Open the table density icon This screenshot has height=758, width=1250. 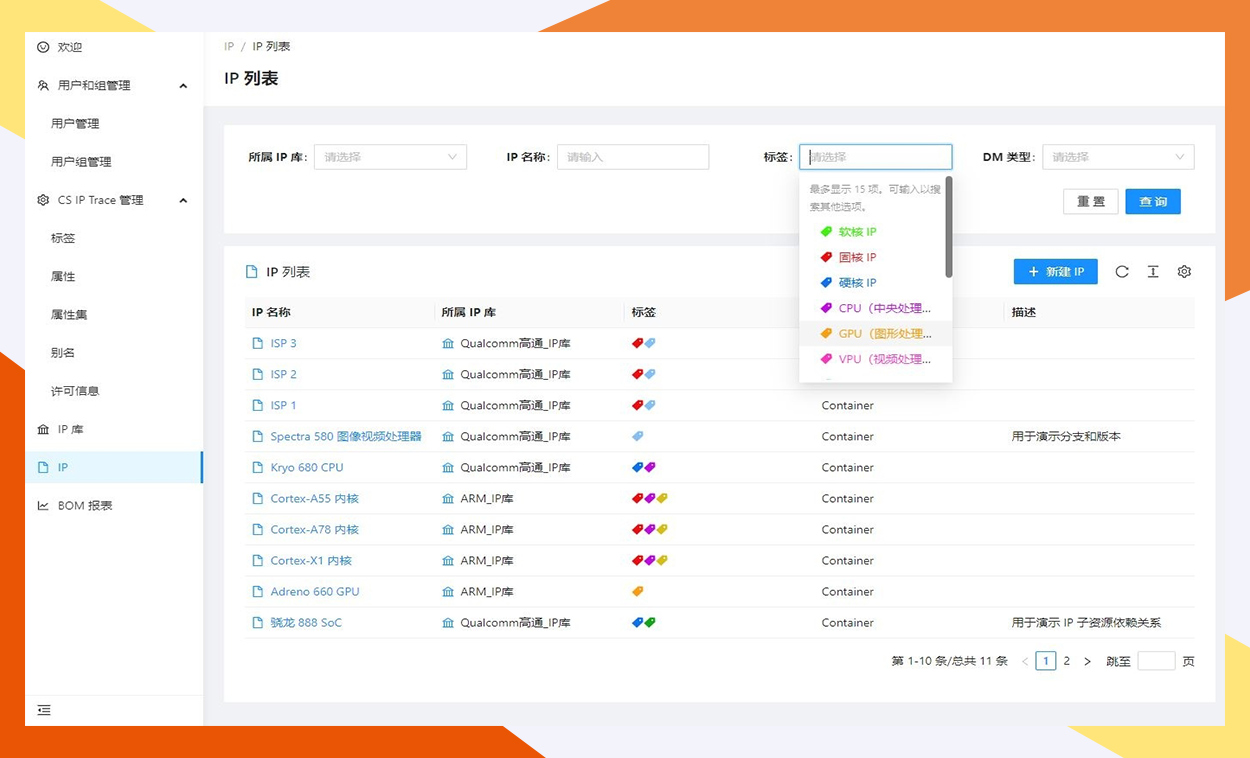pos(1153,272)
